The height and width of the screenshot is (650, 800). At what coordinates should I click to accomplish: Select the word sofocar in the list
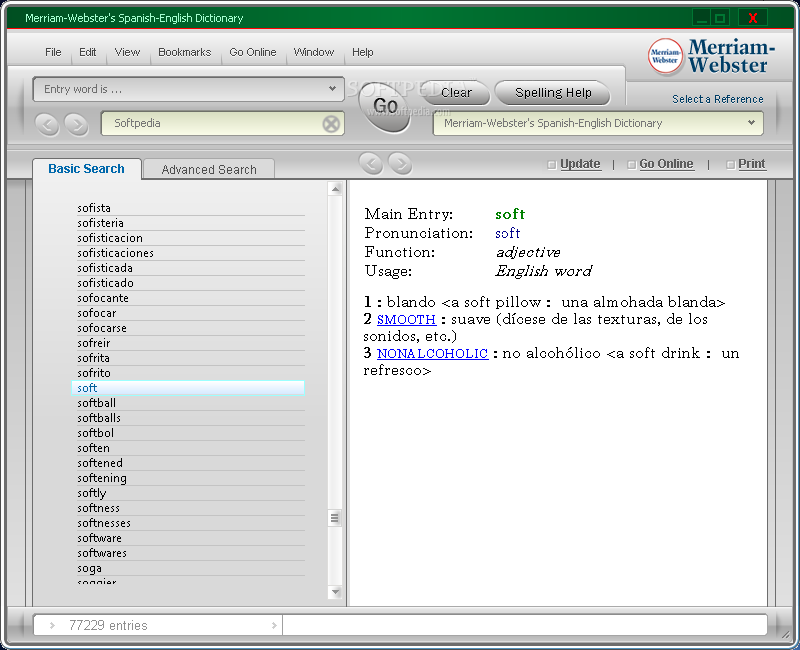(x=191, y=313)
